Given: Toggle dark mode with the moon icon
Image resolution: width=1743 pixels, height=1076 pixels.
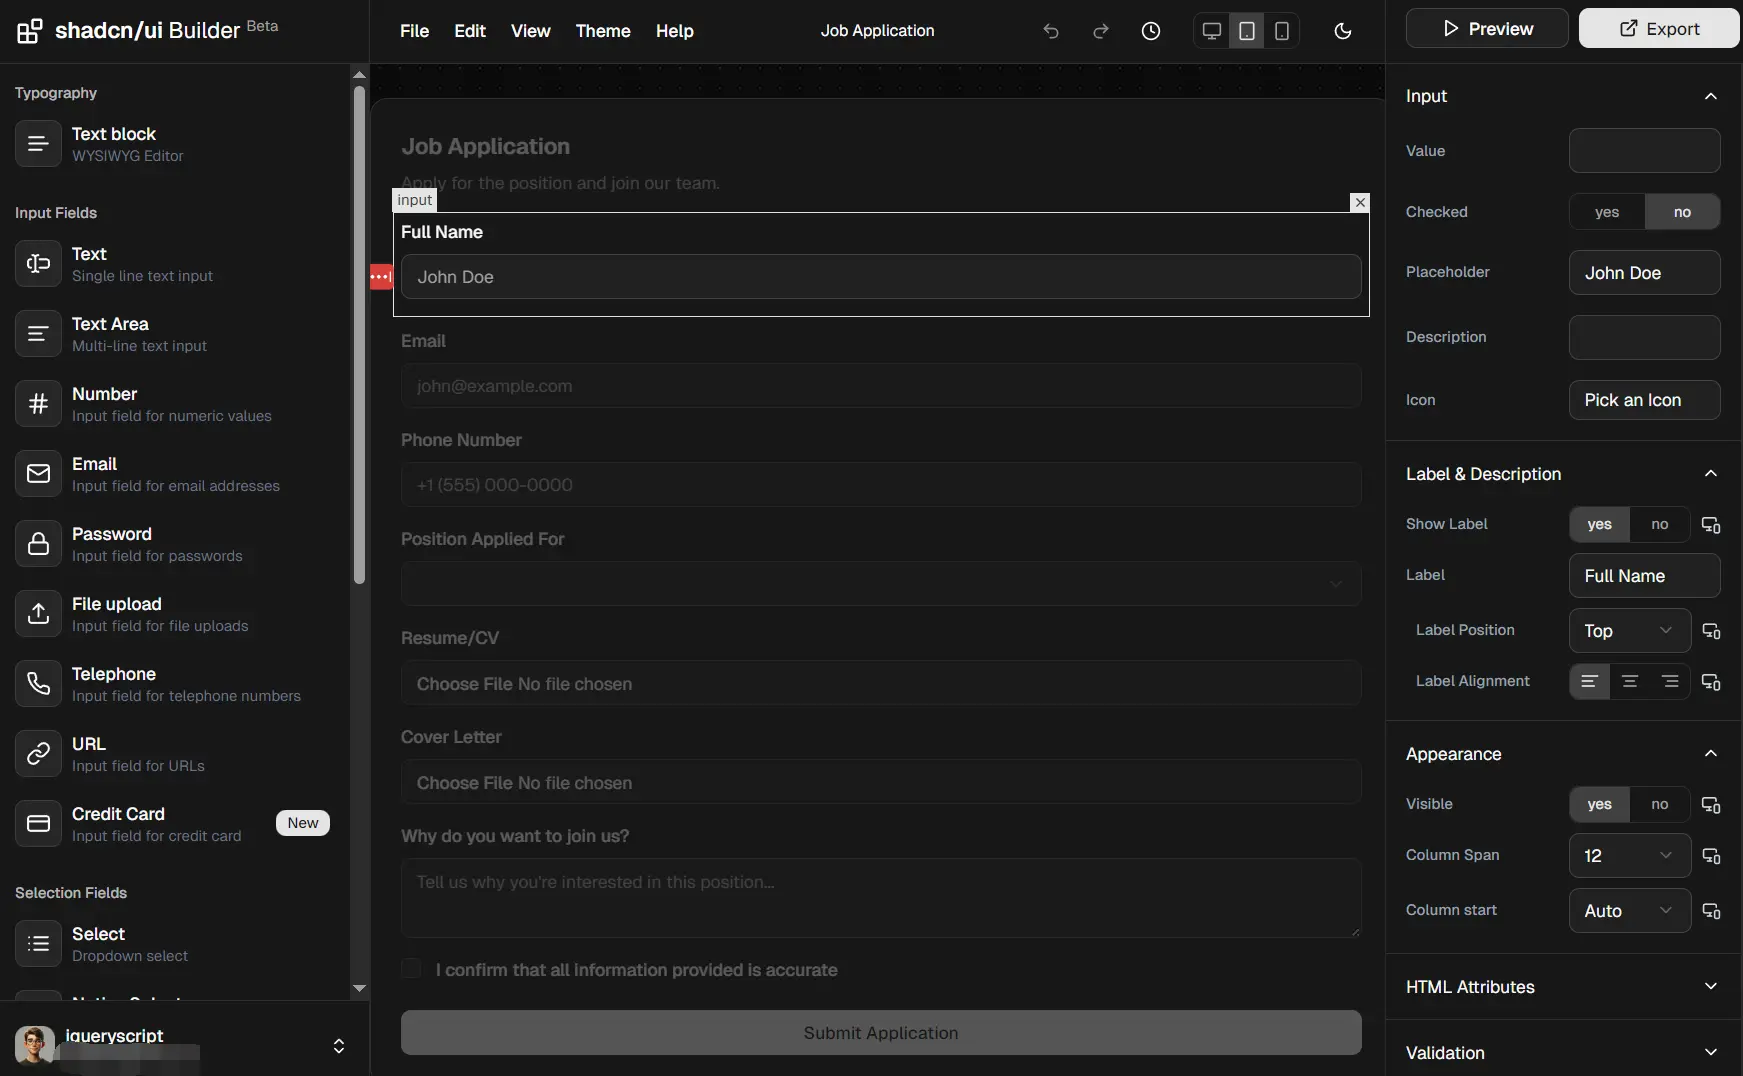Looking at the screenshot, I should click(1342, 31).
